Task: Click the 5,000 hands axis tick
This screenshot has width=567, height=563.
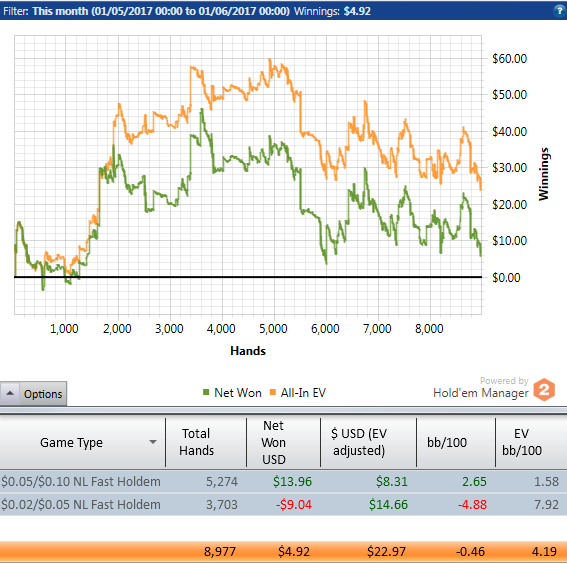Action: [x=273, y=329]
